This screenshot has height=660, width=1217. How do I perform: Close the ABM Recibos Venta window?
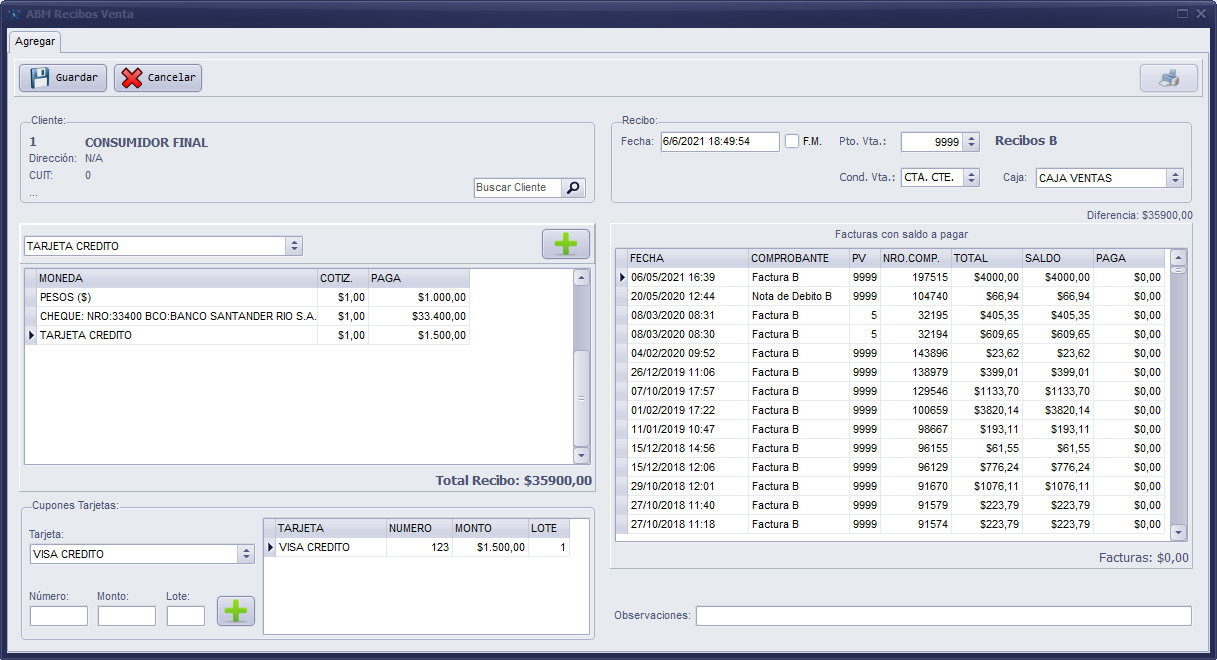coord(1201,14)
